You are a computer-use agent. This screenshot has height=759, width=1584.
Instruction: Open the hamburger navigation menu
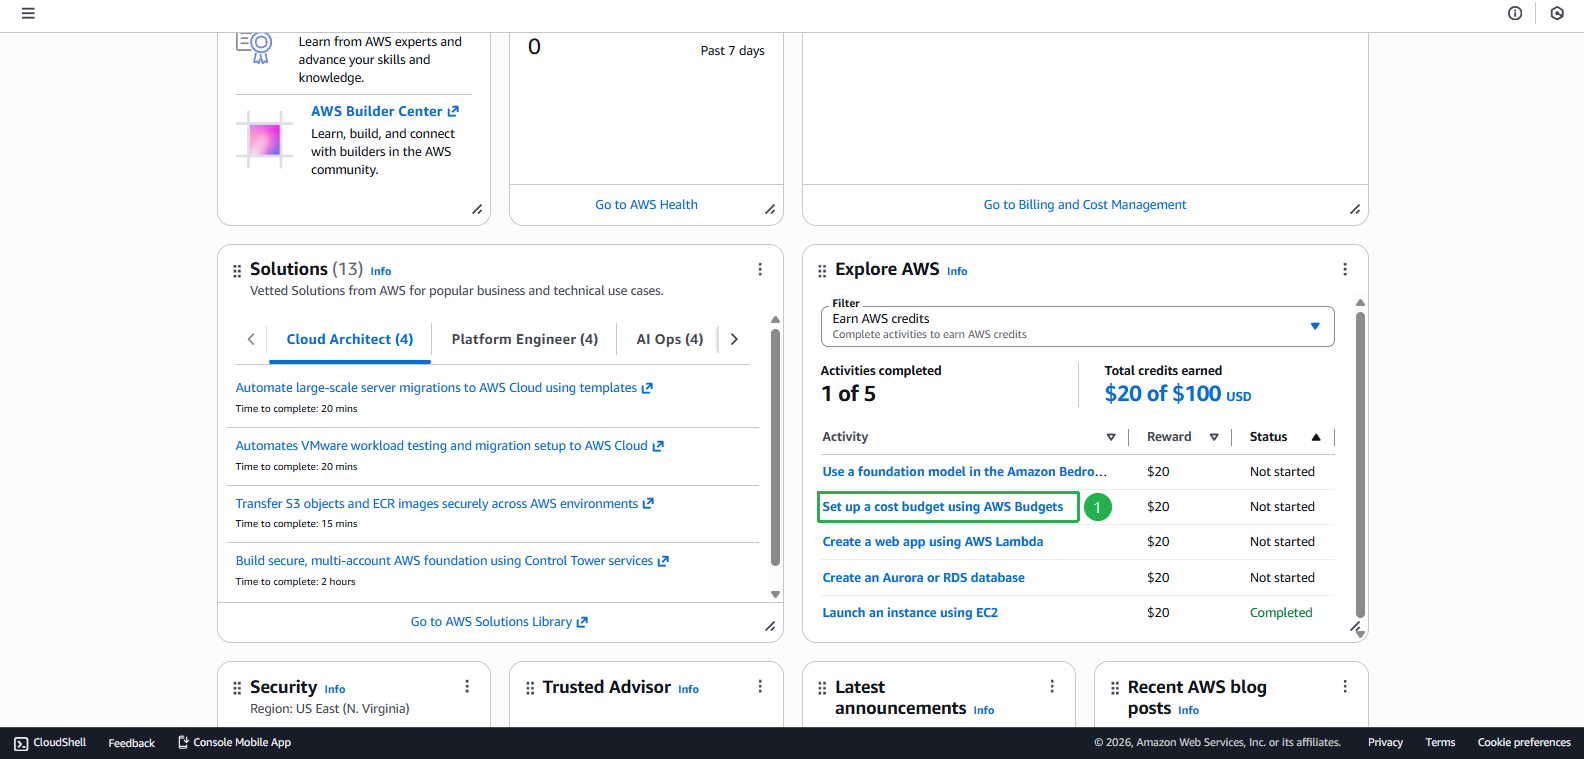coord(28,13)
